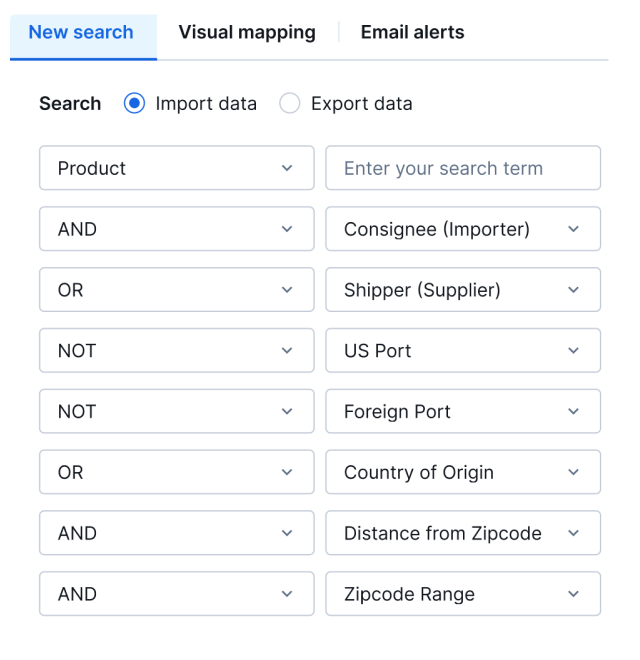Click the Zipcode Range dropdown chevron
The height and width of the screenshot is (660, 640).
click(573, 594)
